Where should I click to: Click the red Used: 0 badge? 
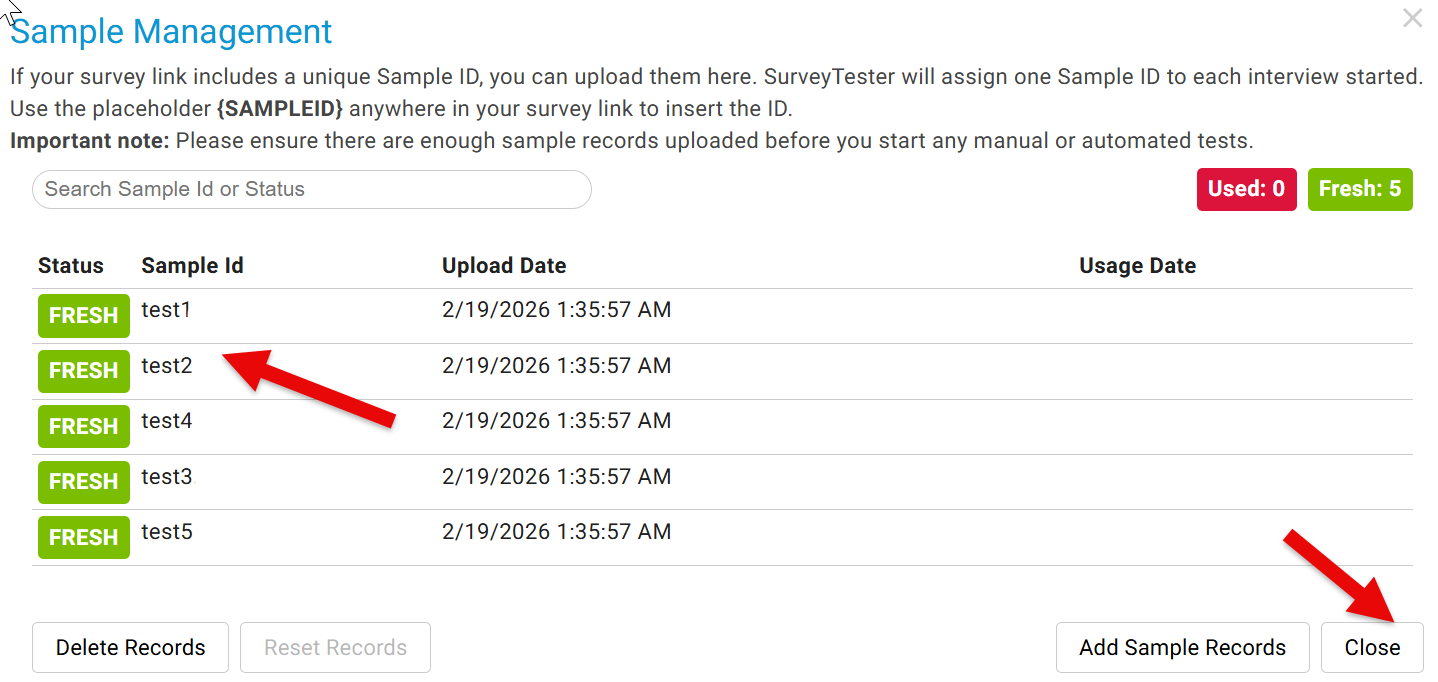(1246, 189)
